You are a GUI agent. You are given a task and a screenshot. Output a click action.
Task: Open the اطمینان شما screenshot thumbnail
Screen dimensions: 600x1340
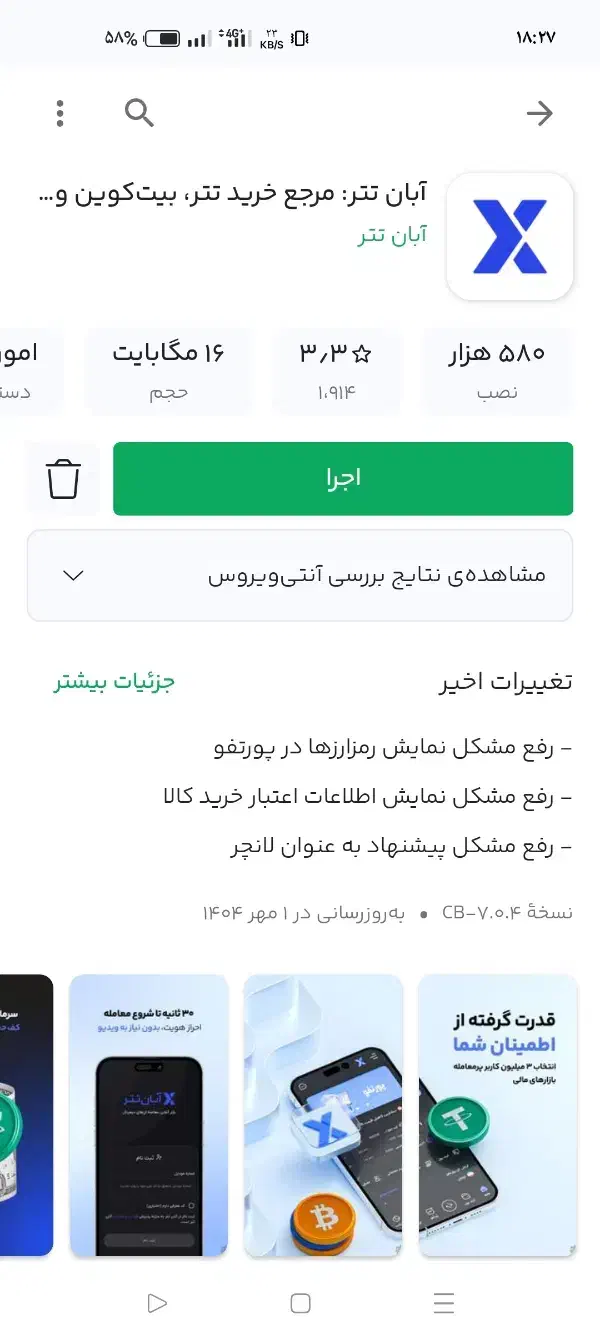coord(497,1115)
